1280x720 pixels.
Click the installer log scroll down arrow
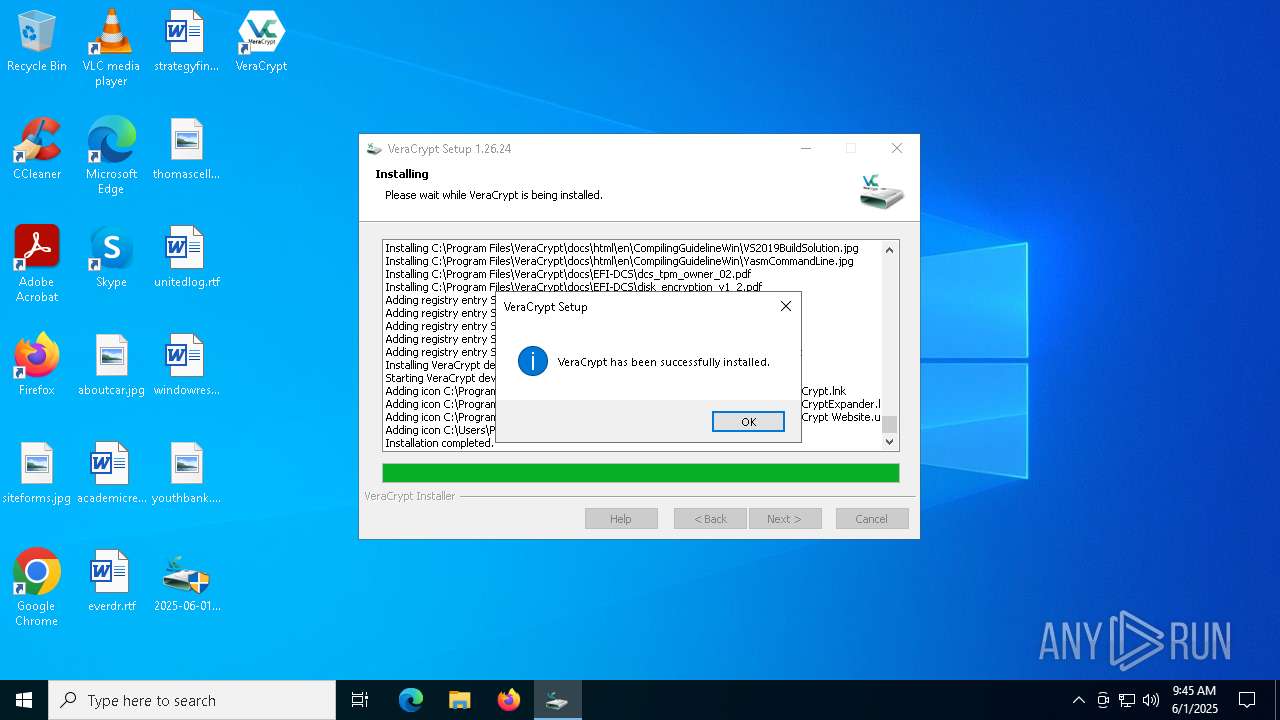889,441
